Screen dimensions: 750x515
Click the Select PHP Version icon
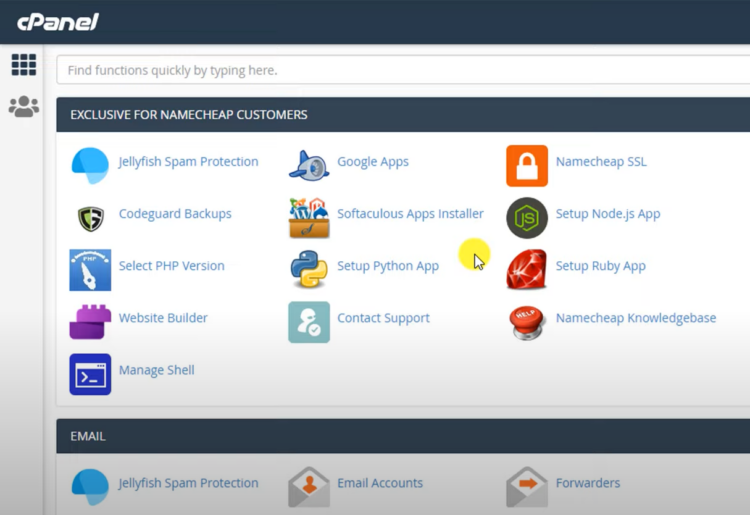pos(90,270)
